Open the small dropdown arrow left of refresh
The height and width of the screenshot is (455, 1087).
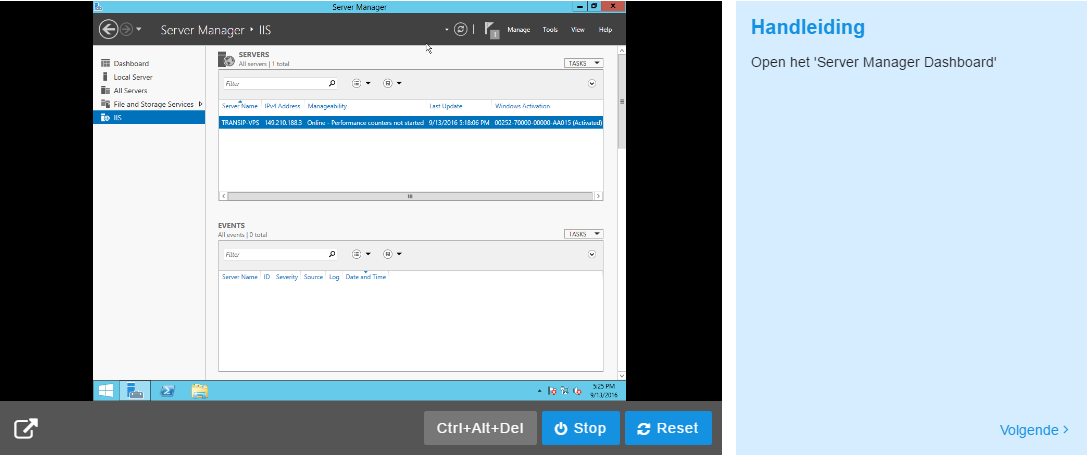[x=447, y=30]
